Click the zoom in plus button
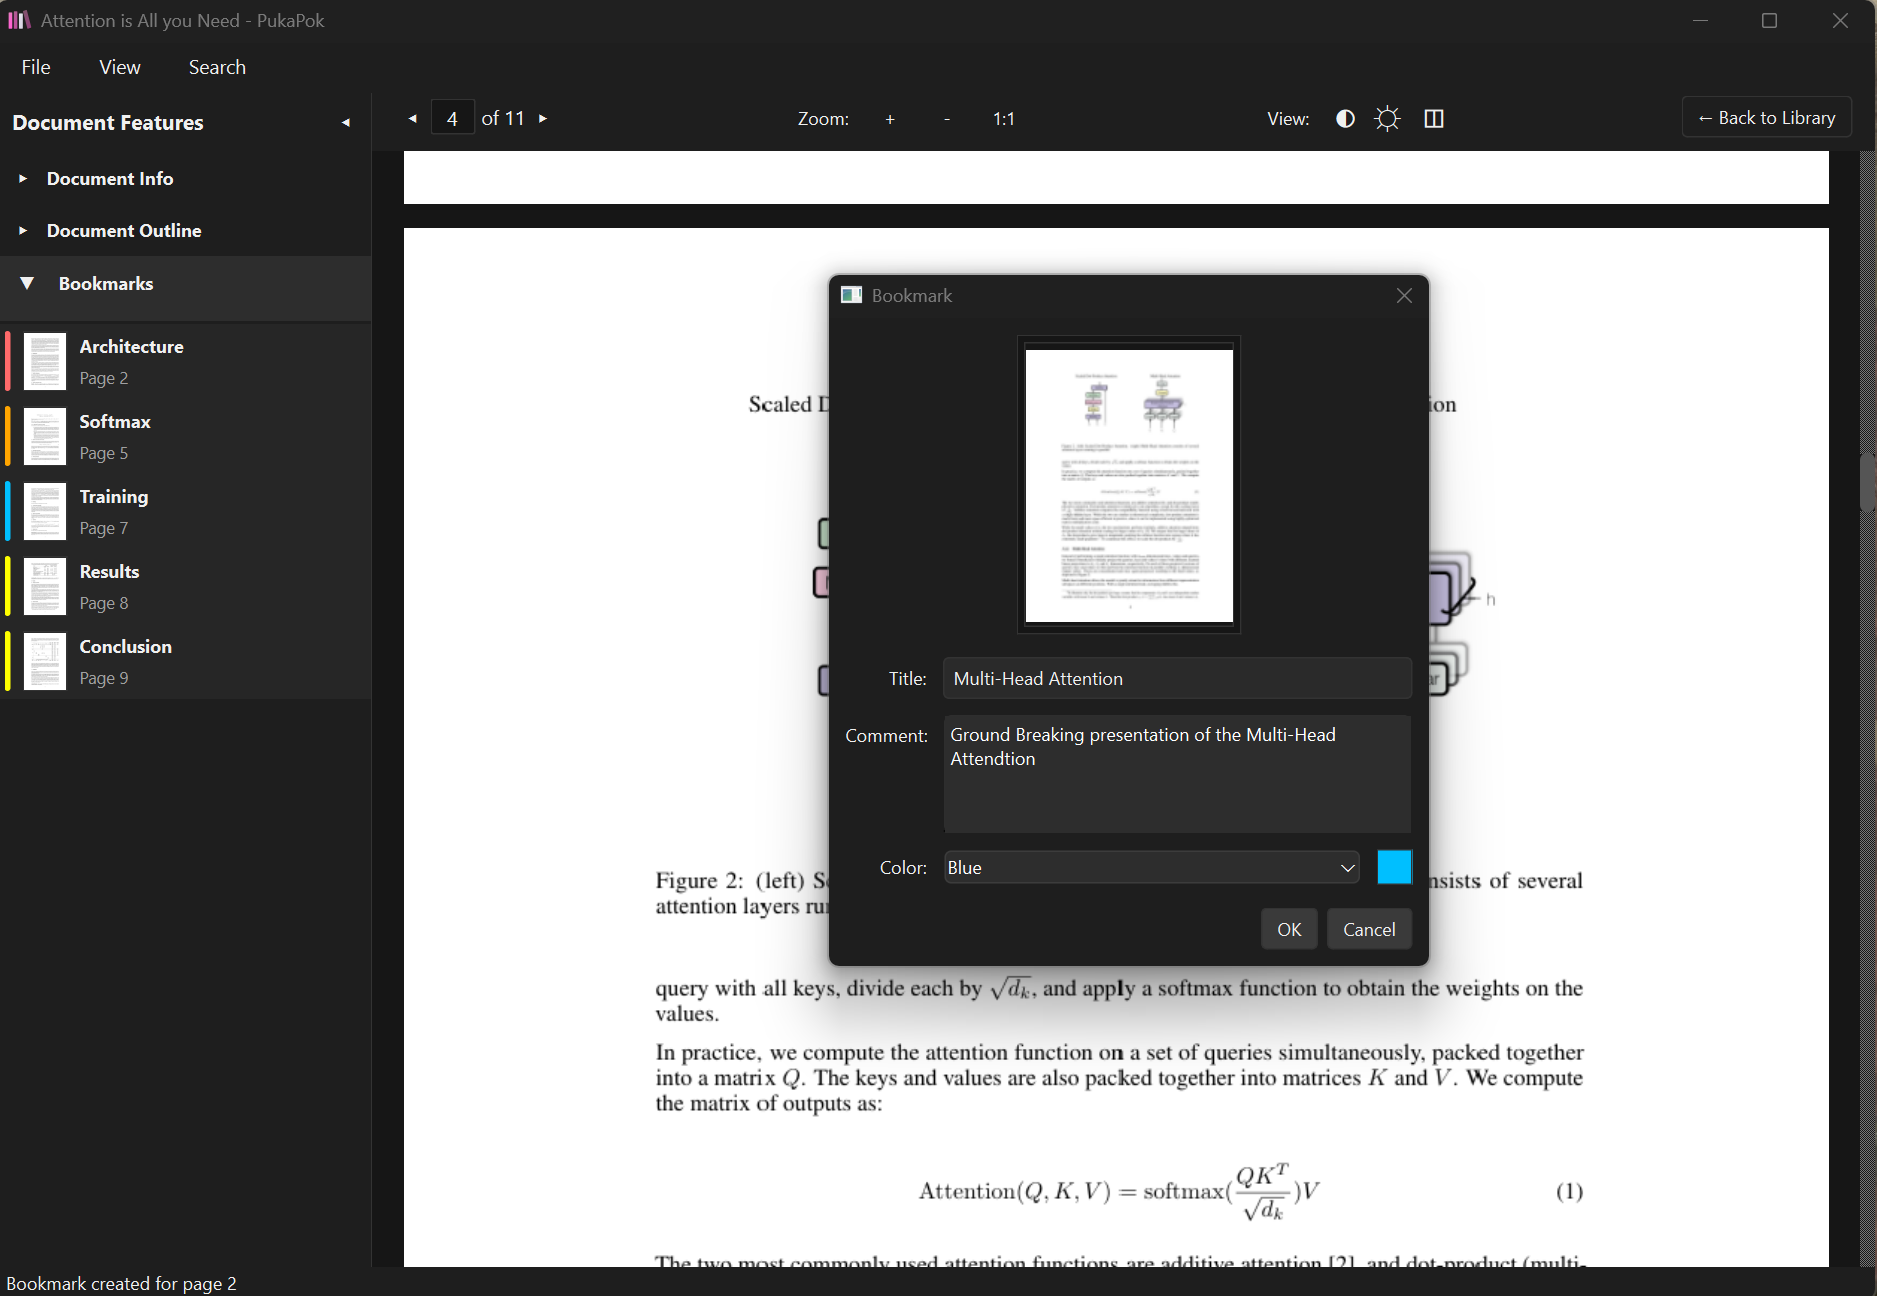 pos(889,119)
